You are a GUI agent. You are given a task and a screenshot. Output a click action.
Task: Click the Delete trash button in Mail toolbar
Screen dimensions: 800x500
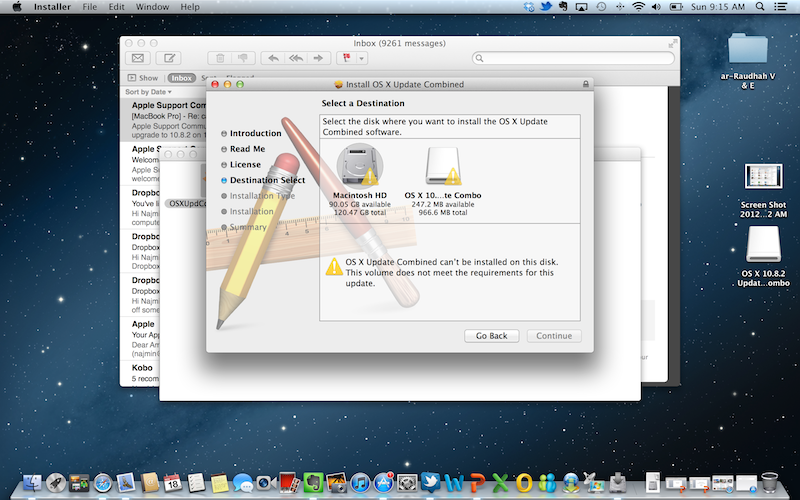(x=220, y=58)
